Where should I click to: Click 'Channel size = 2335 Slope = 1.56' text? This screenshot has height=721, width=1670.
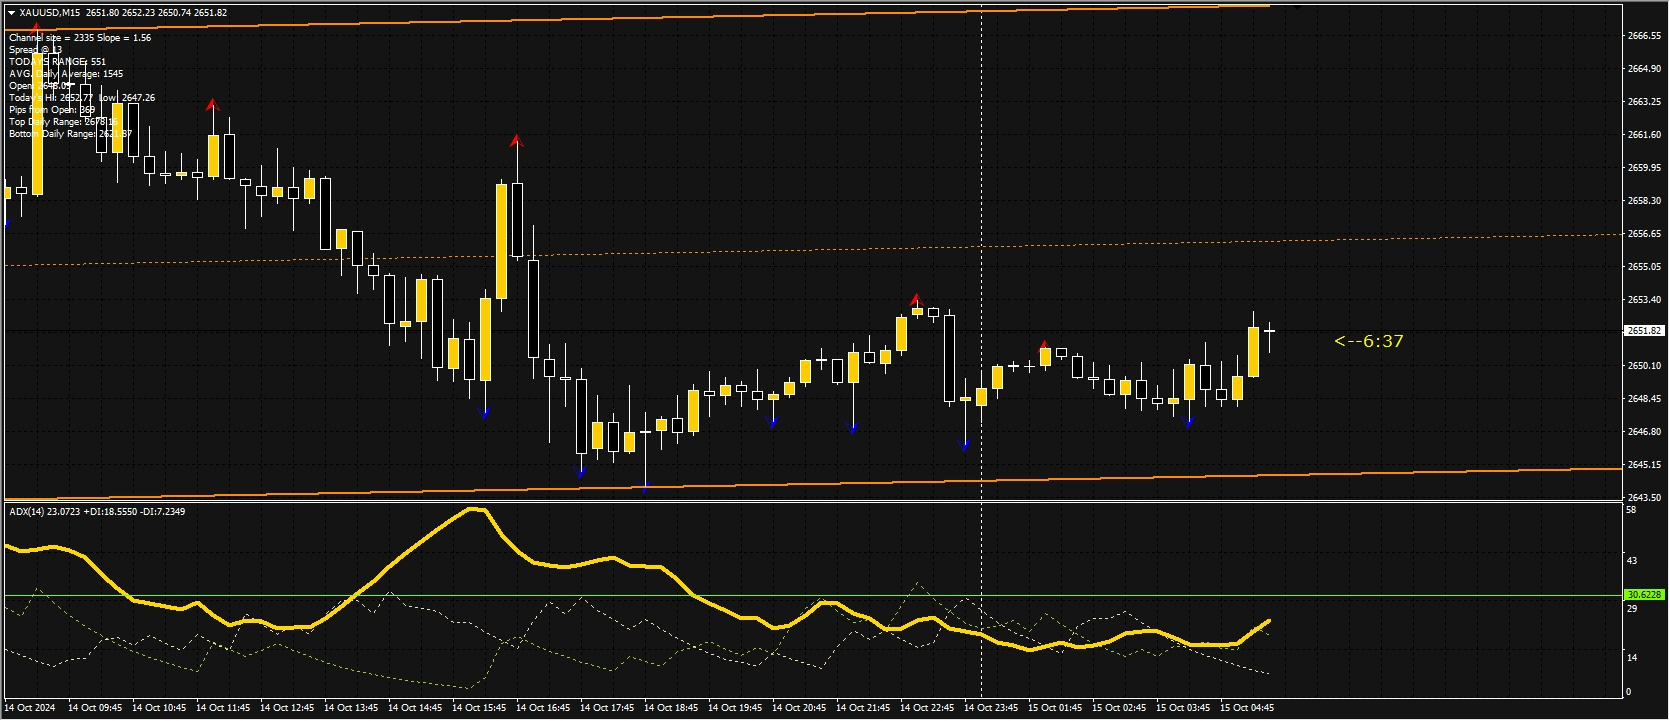pyautogui.click(x=80, y=38)
